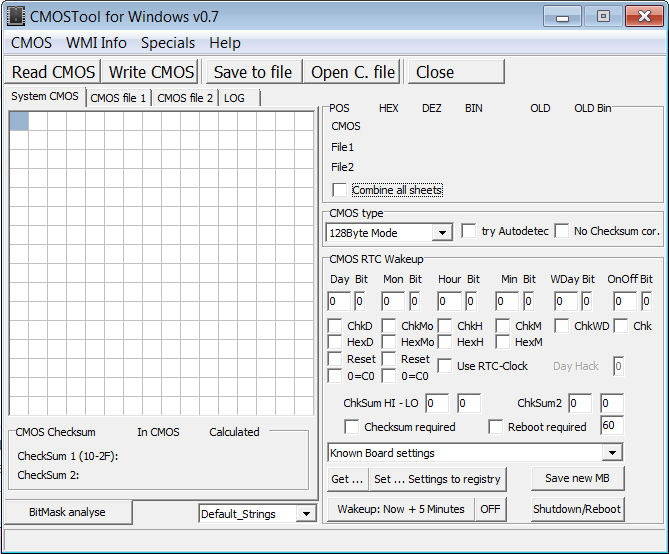Click the Get ... button
669x554 pixels.
pos(347,479)
